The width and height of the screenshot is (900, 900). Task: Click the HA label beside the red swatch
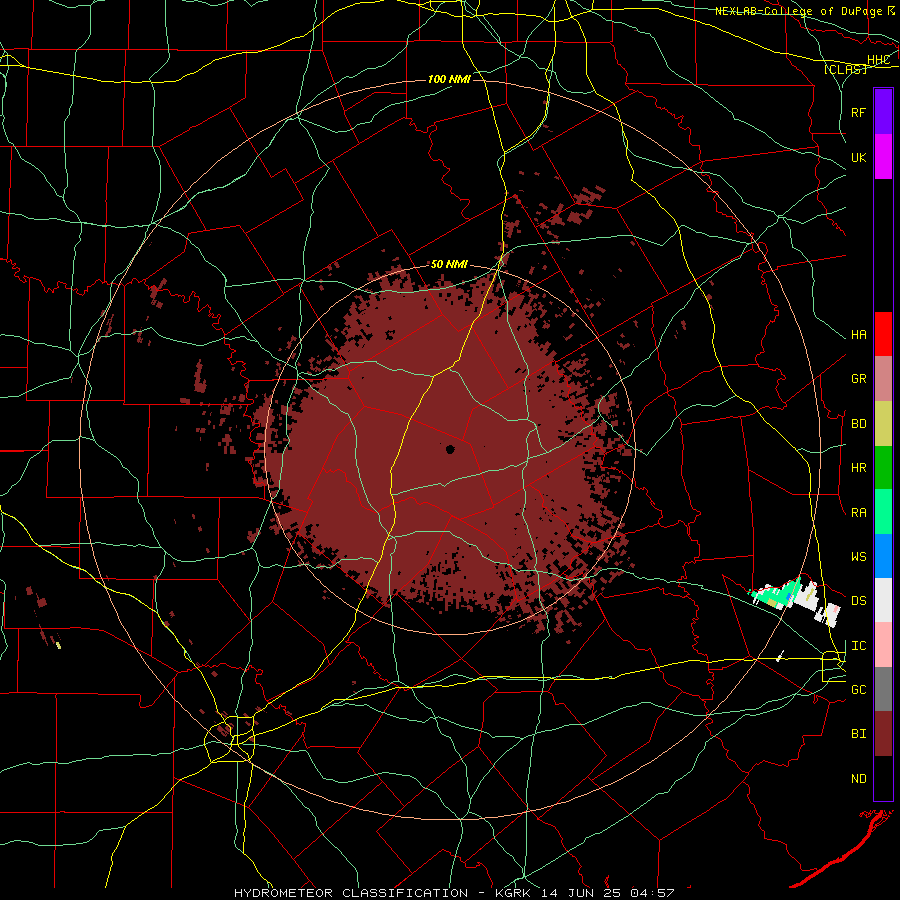click(858, 335)
